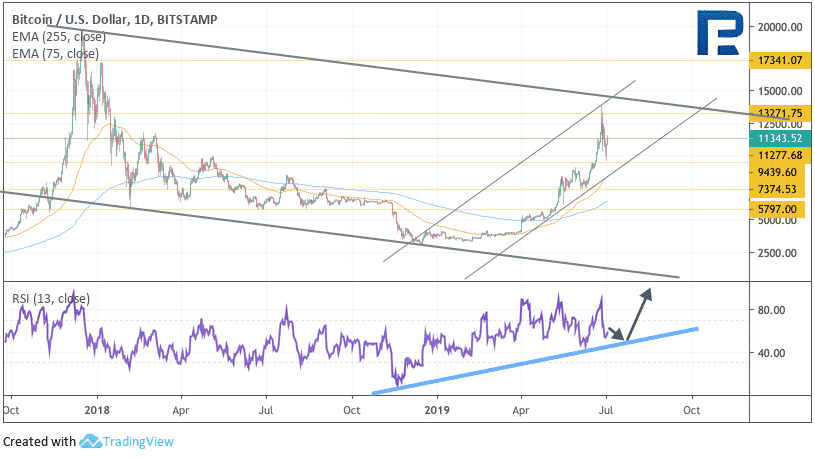Click the 2018 date label on time axis
The height and width of the screenshot is (459, 815).
97,410
